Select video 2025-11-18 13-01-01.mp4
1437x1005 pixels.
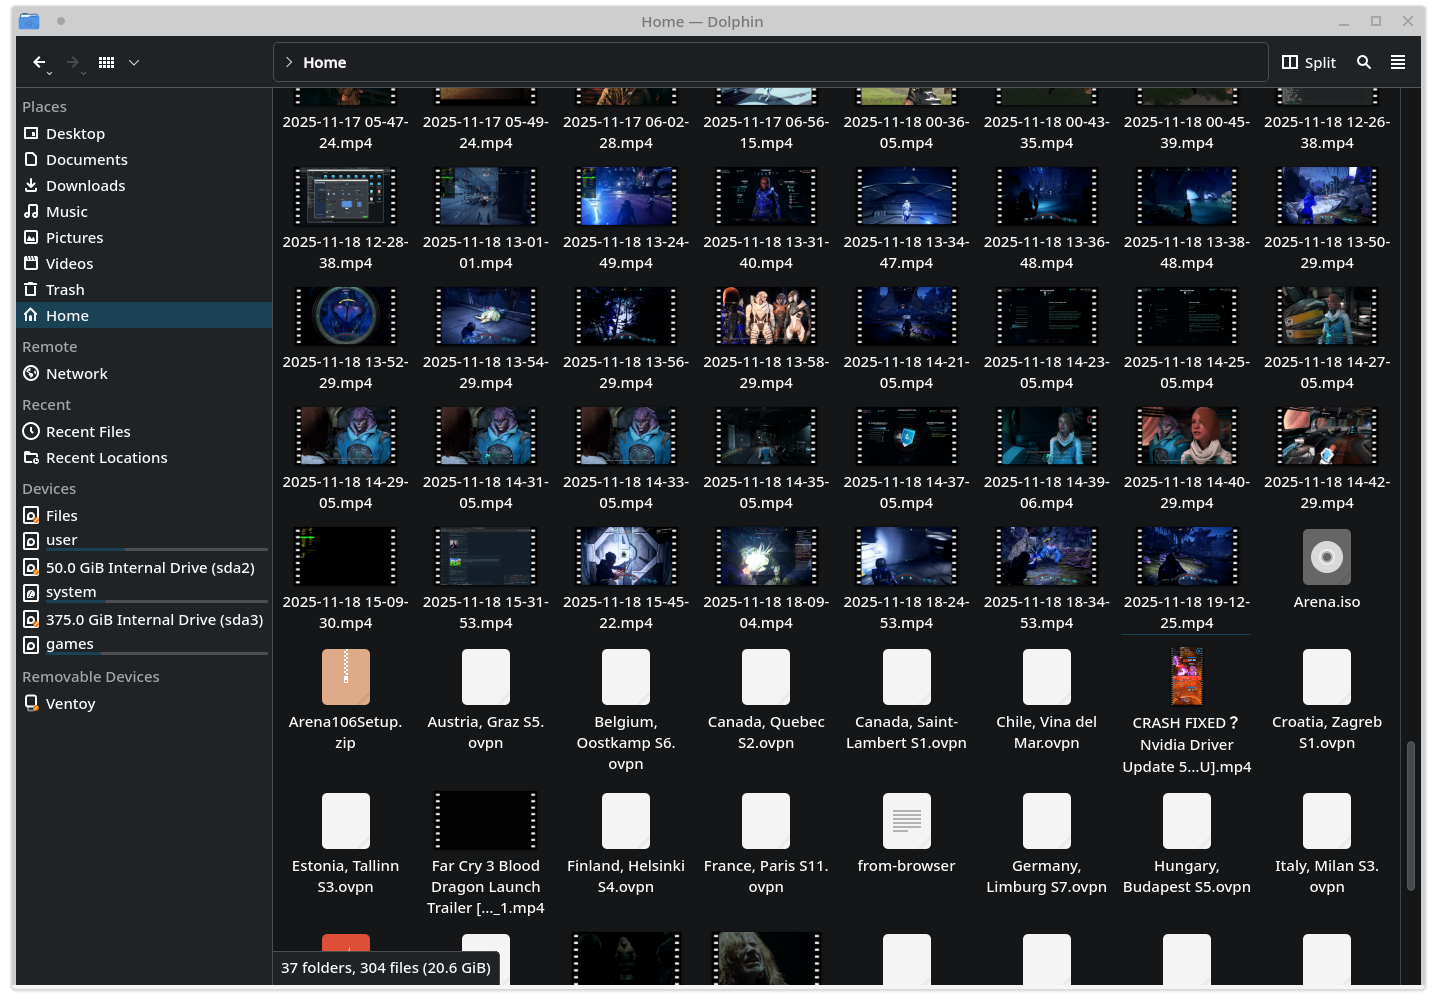486,219
